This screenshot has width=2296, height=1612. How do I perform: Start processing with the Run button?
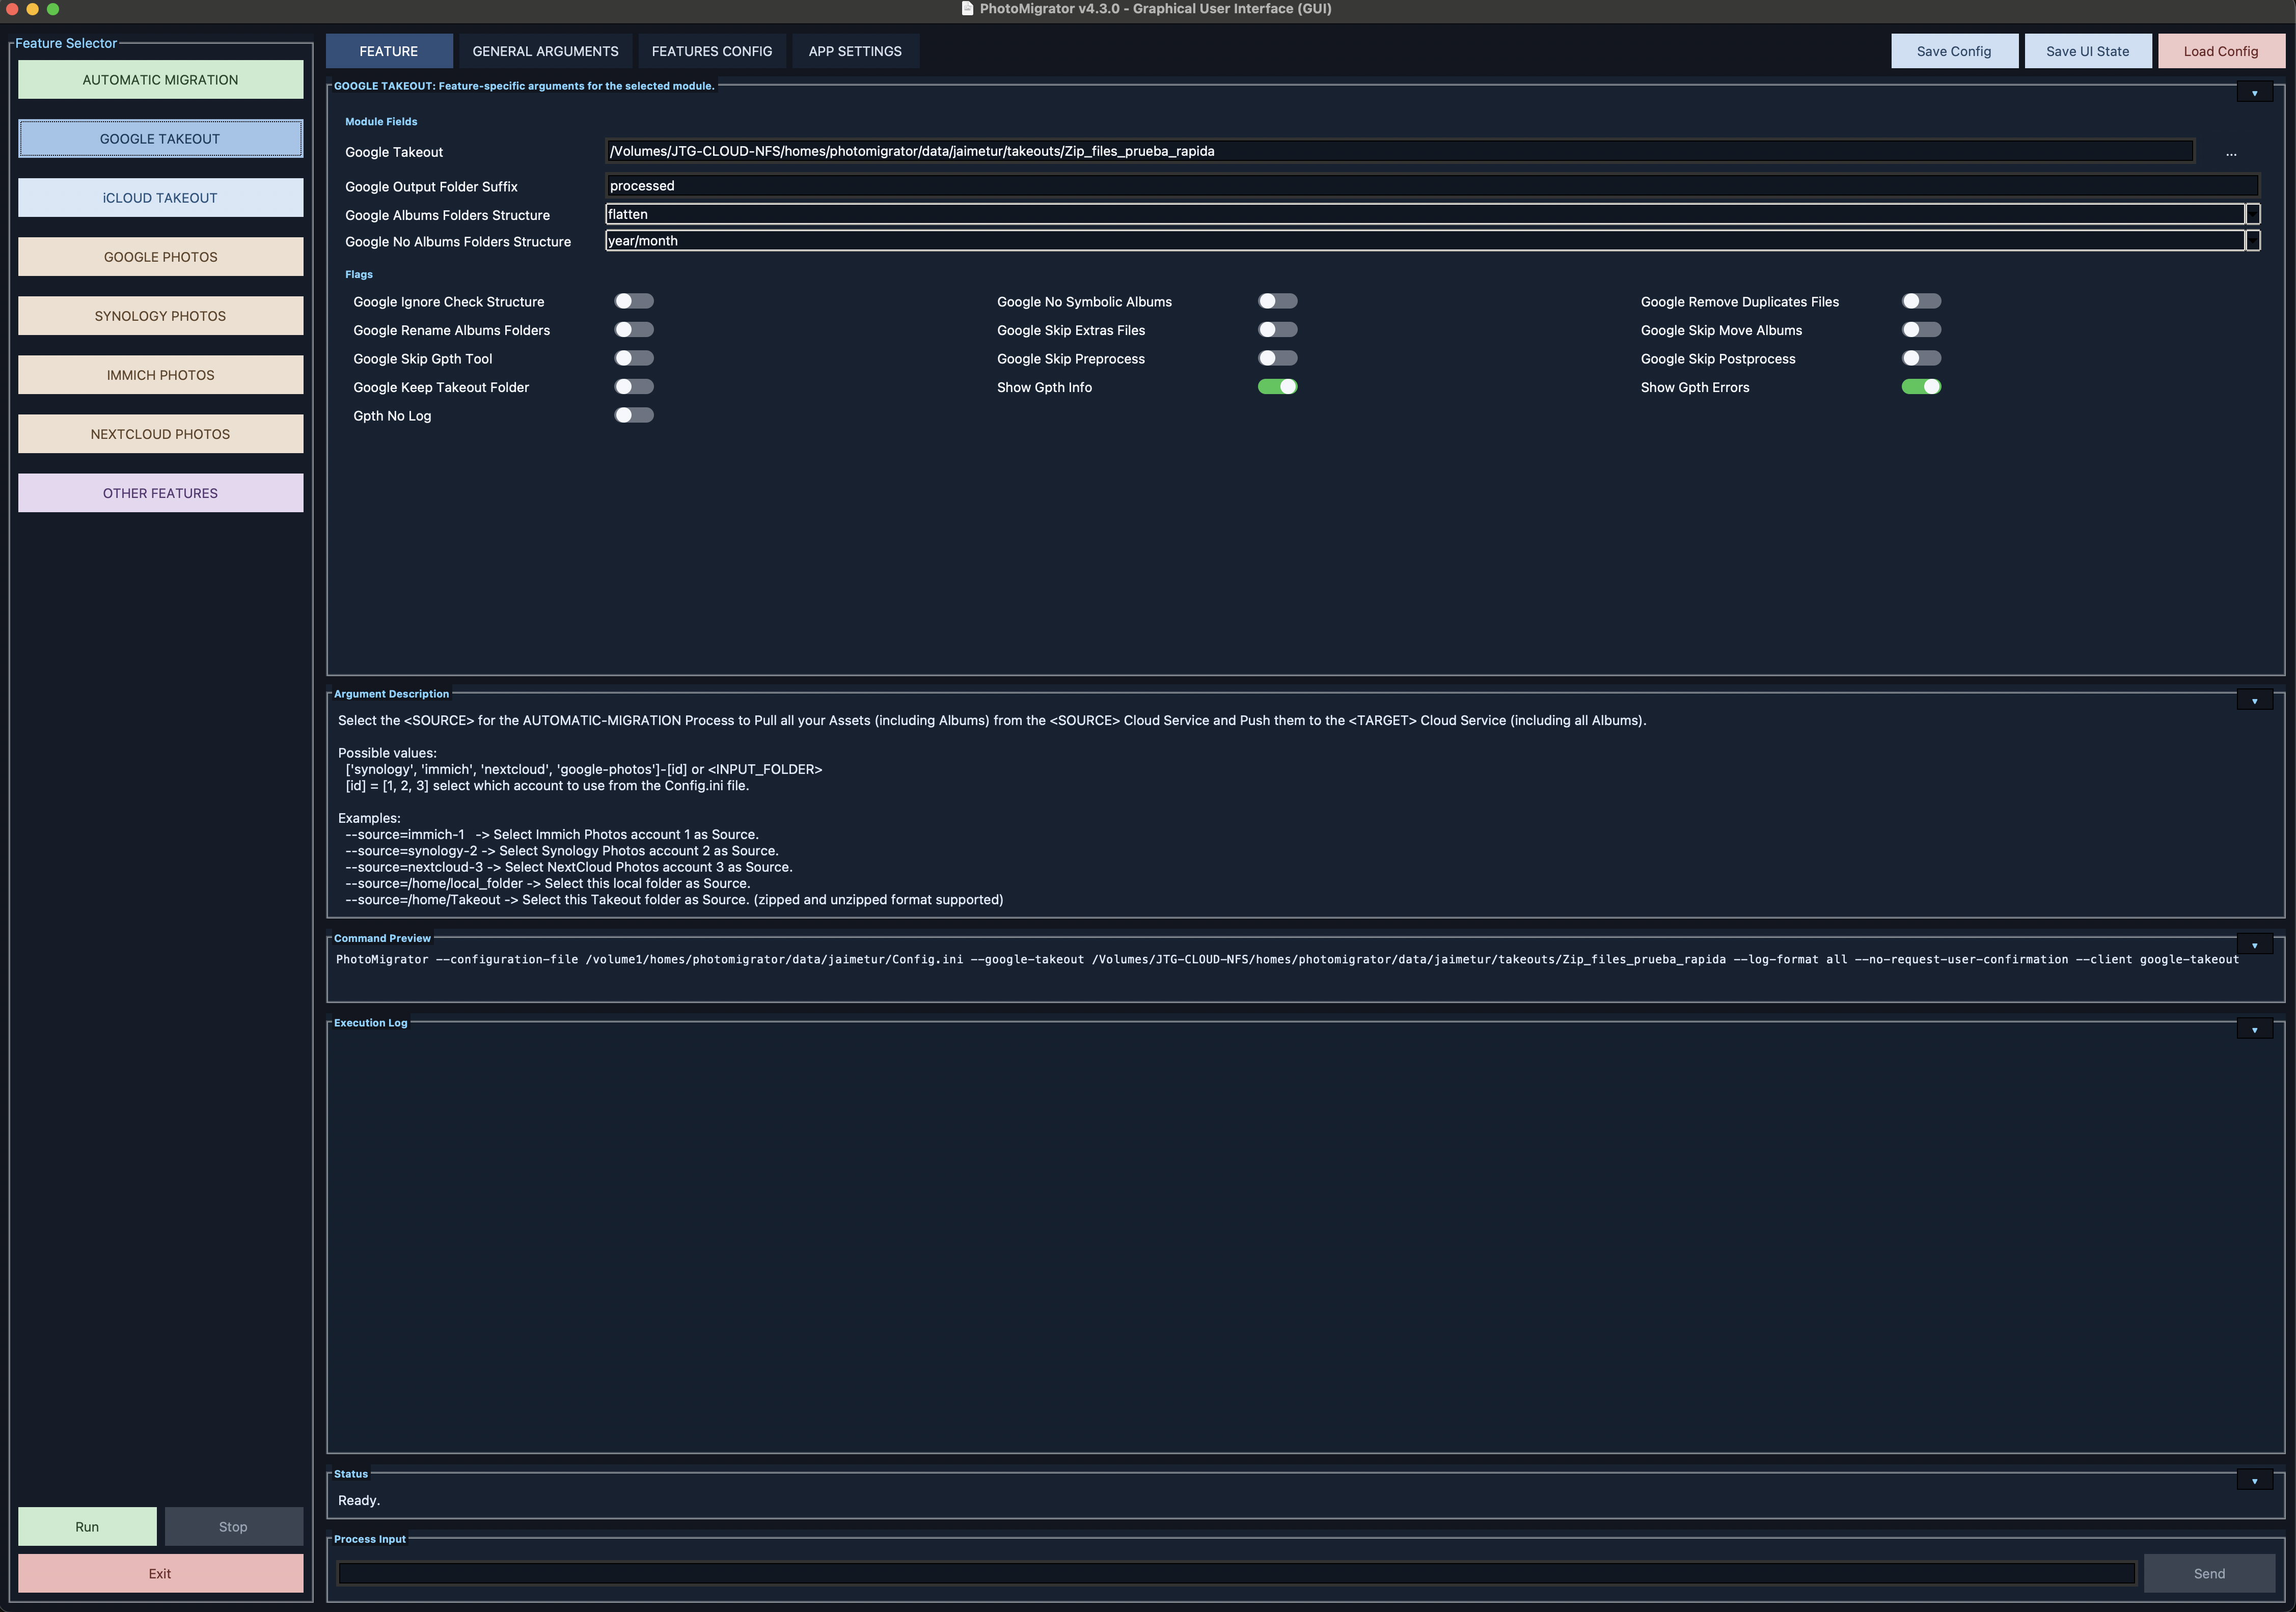coord(87,1527)
